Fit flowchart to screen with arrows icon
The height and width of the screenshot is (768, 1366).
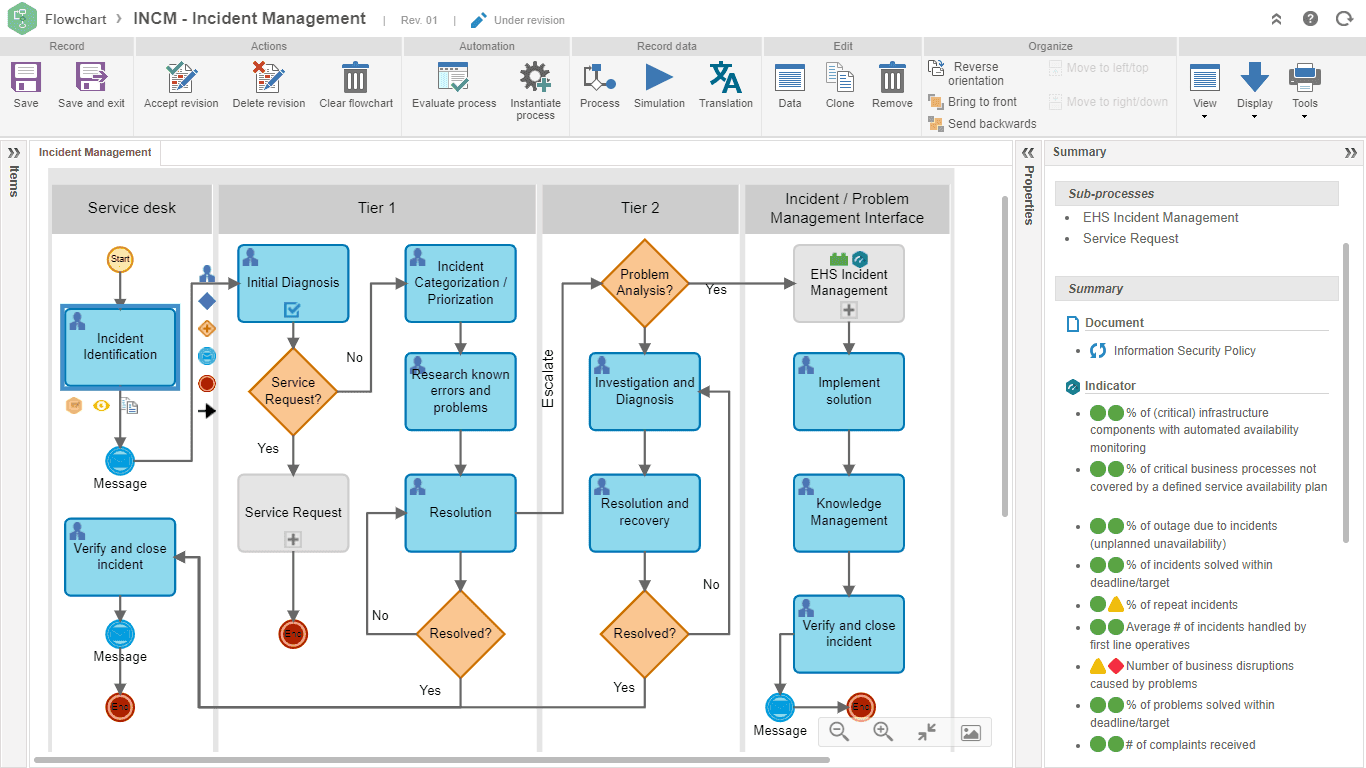pyautogui.click(x=927, y=732)
